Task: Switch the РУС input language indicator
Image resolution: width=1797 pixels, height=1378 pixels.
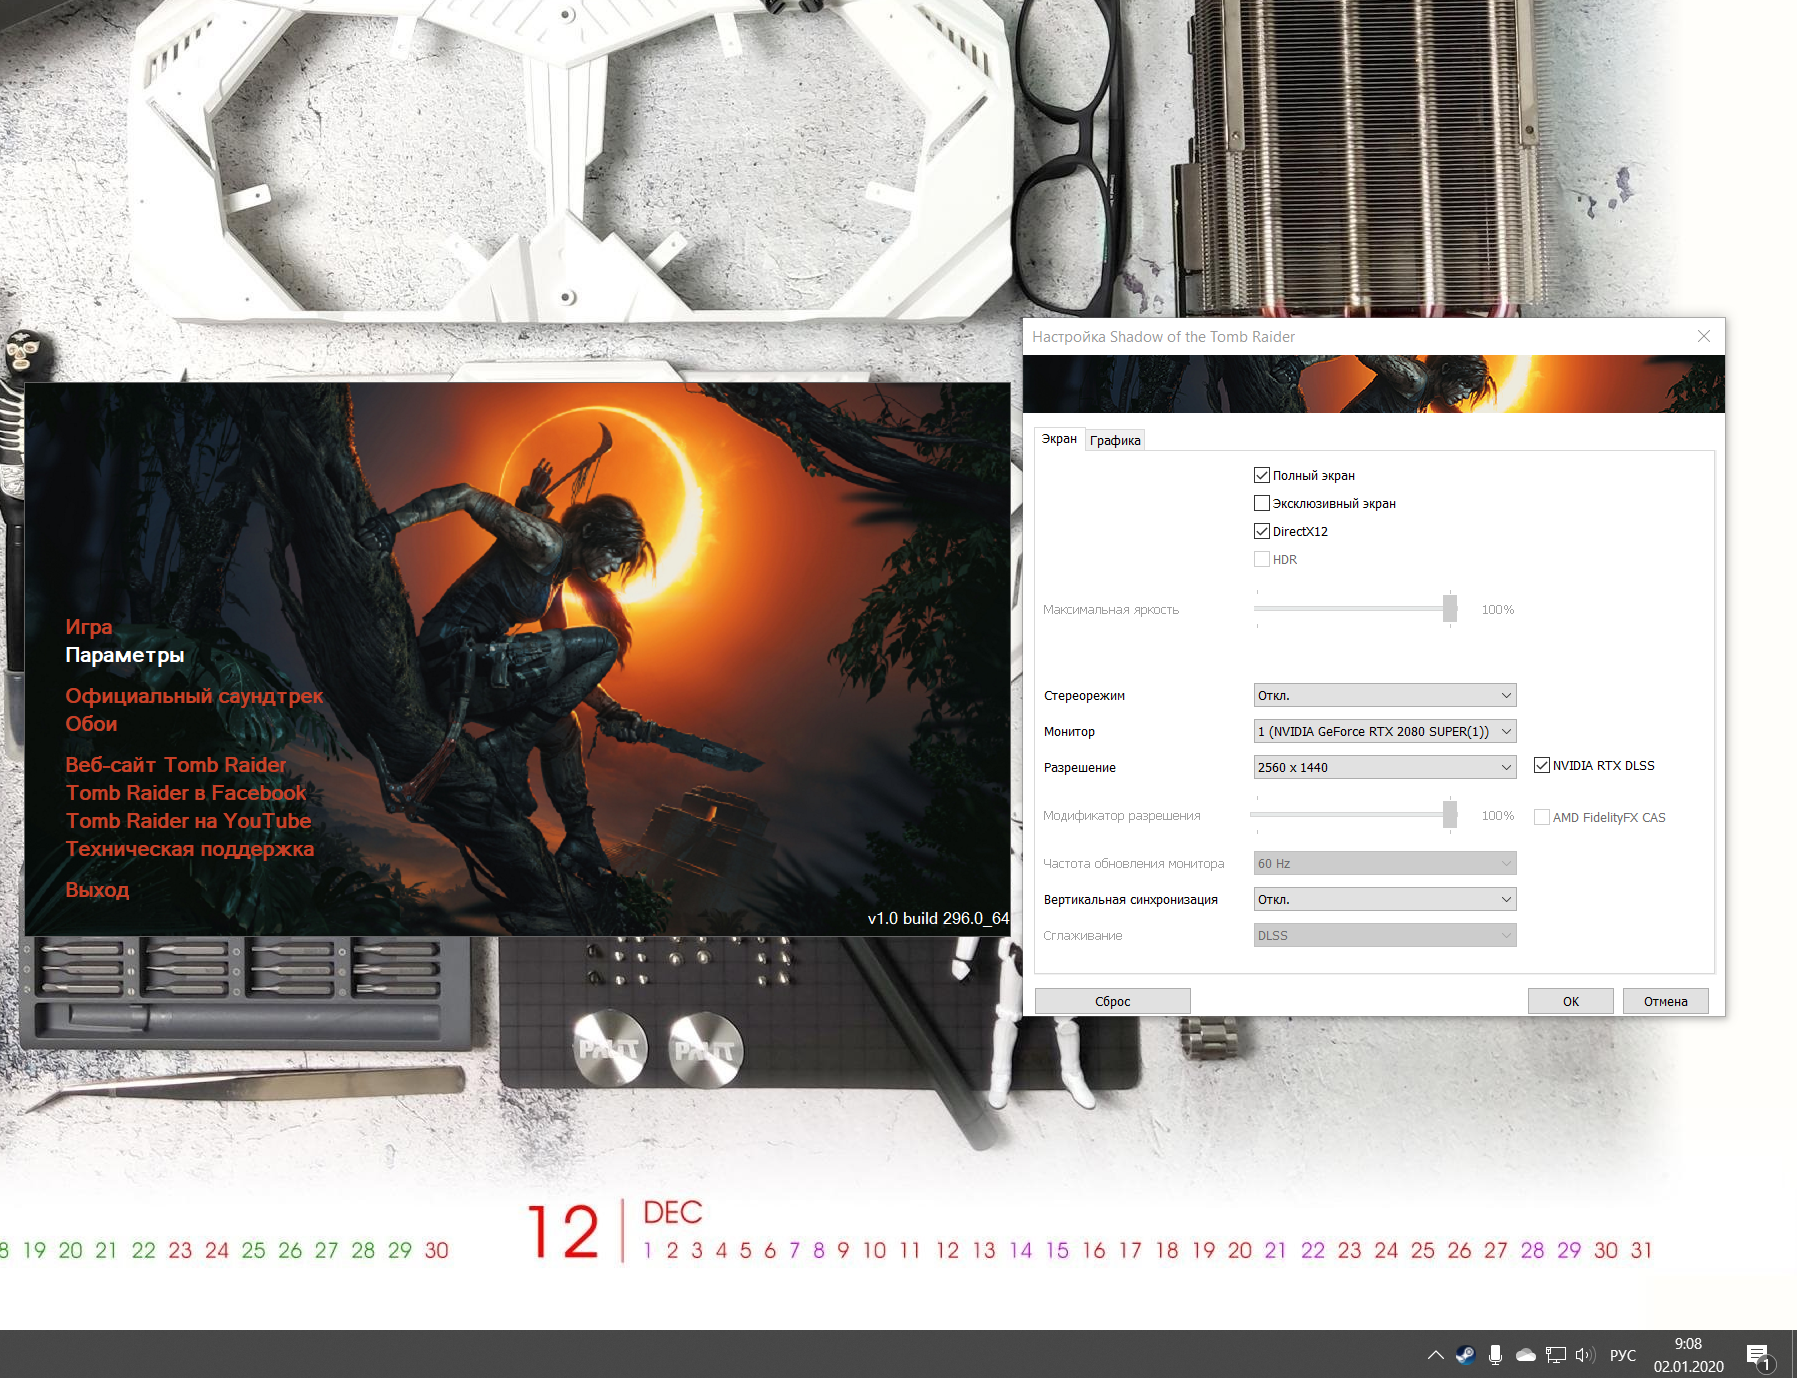Action: point(1623,1355)
